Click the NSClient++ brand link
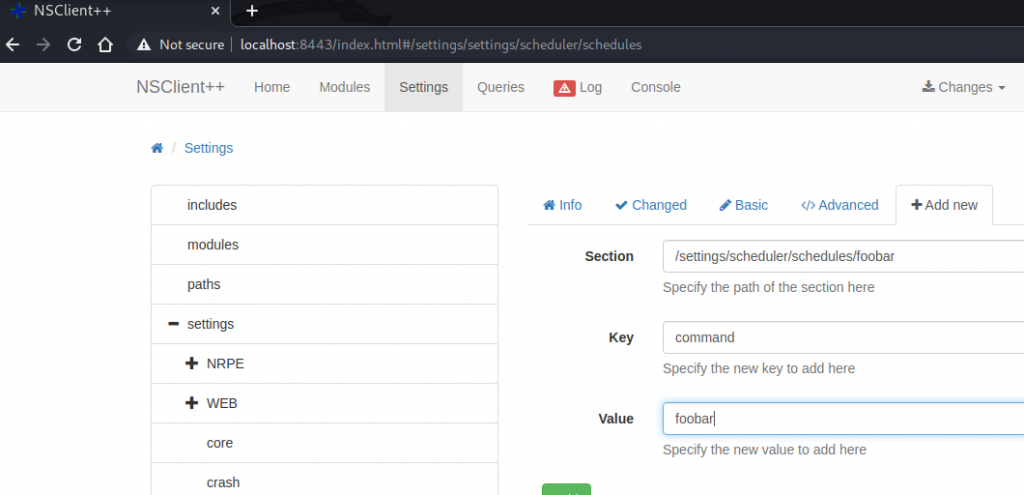 click(x=180, y=87)
